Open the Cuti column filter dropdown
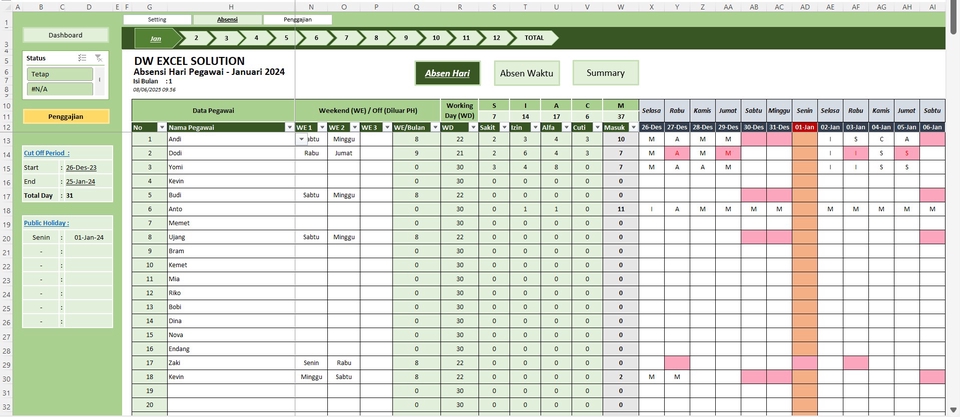Screen dimensions: 960x417 (x=597, y=127)
